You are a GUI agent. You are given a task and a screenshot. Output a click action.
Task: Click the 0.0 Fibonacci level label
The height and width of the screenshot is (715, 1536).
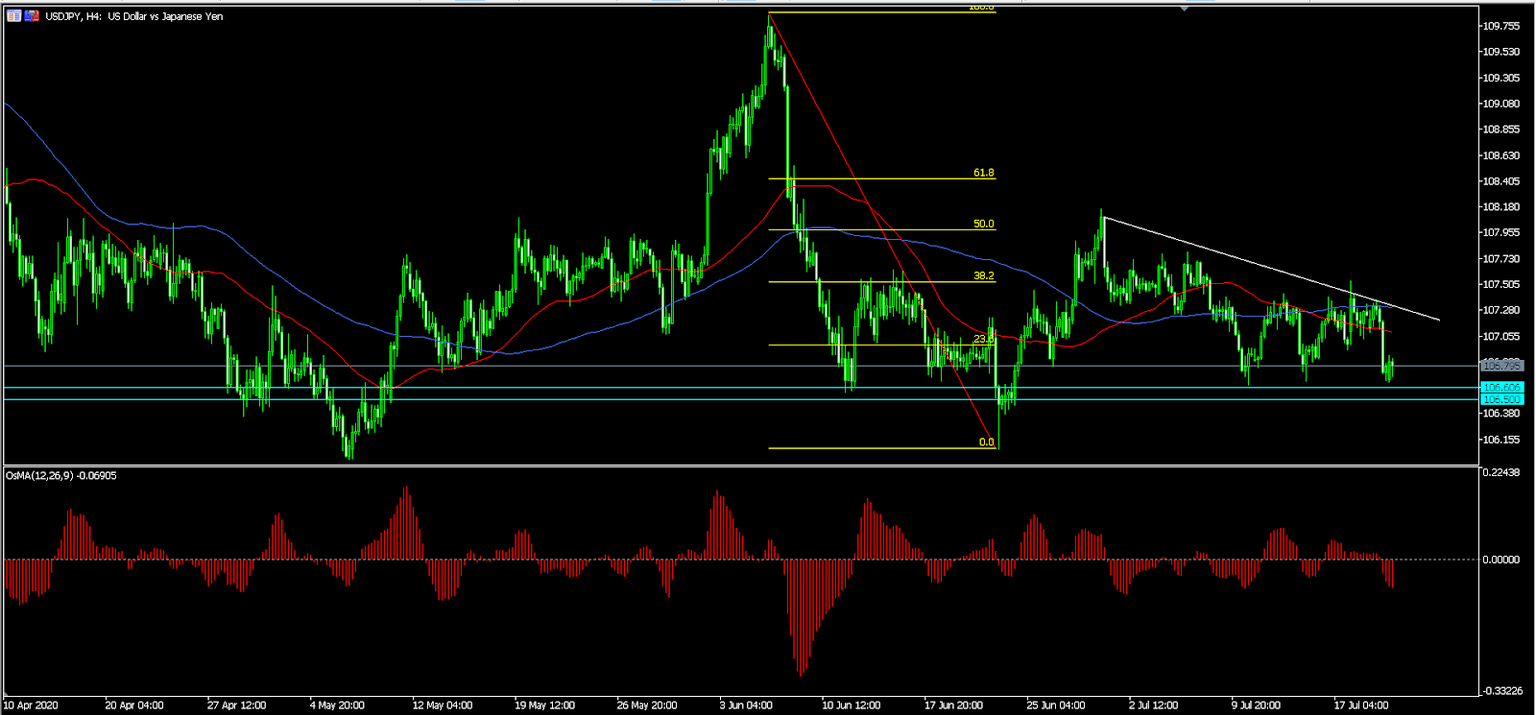985,441
